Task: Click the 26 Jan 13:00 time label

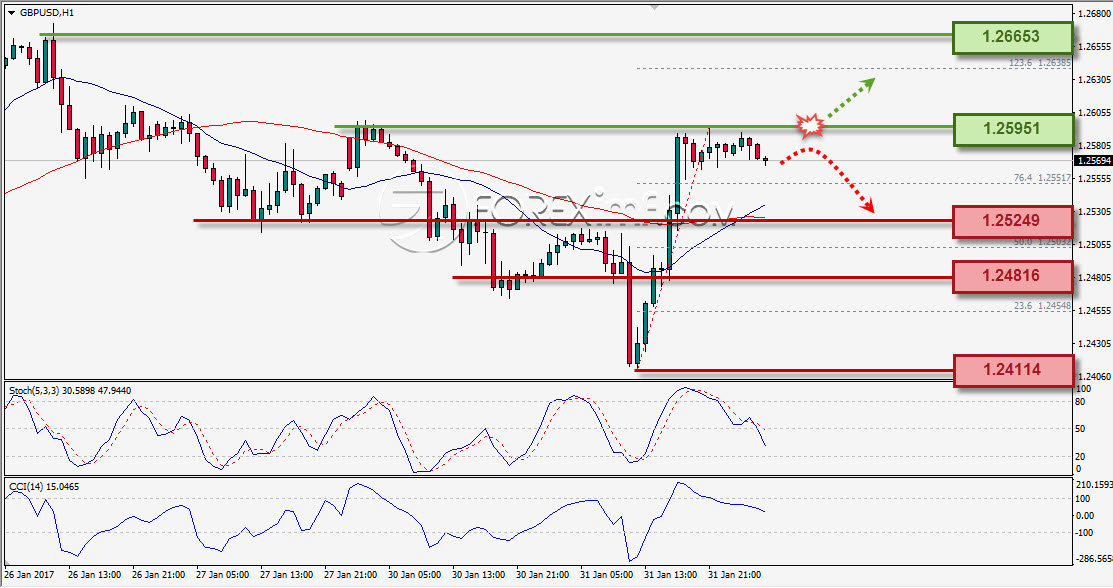Action: [94, 575]
